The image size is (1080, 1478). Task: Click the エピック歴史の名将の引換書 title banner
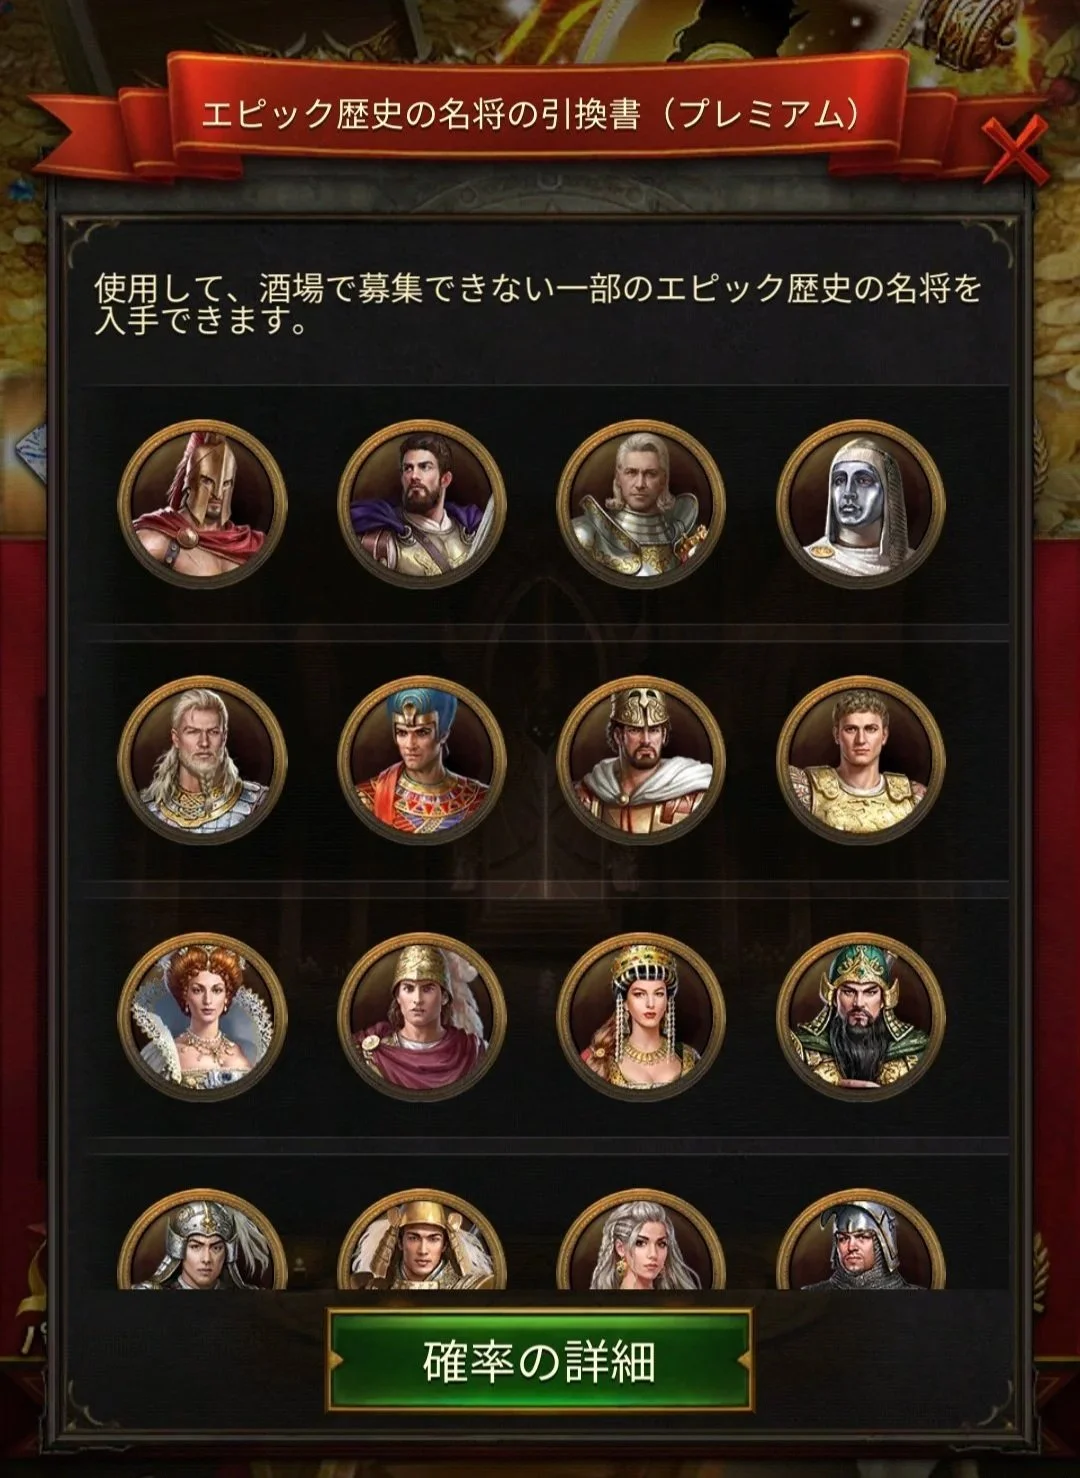pos(531,114)
